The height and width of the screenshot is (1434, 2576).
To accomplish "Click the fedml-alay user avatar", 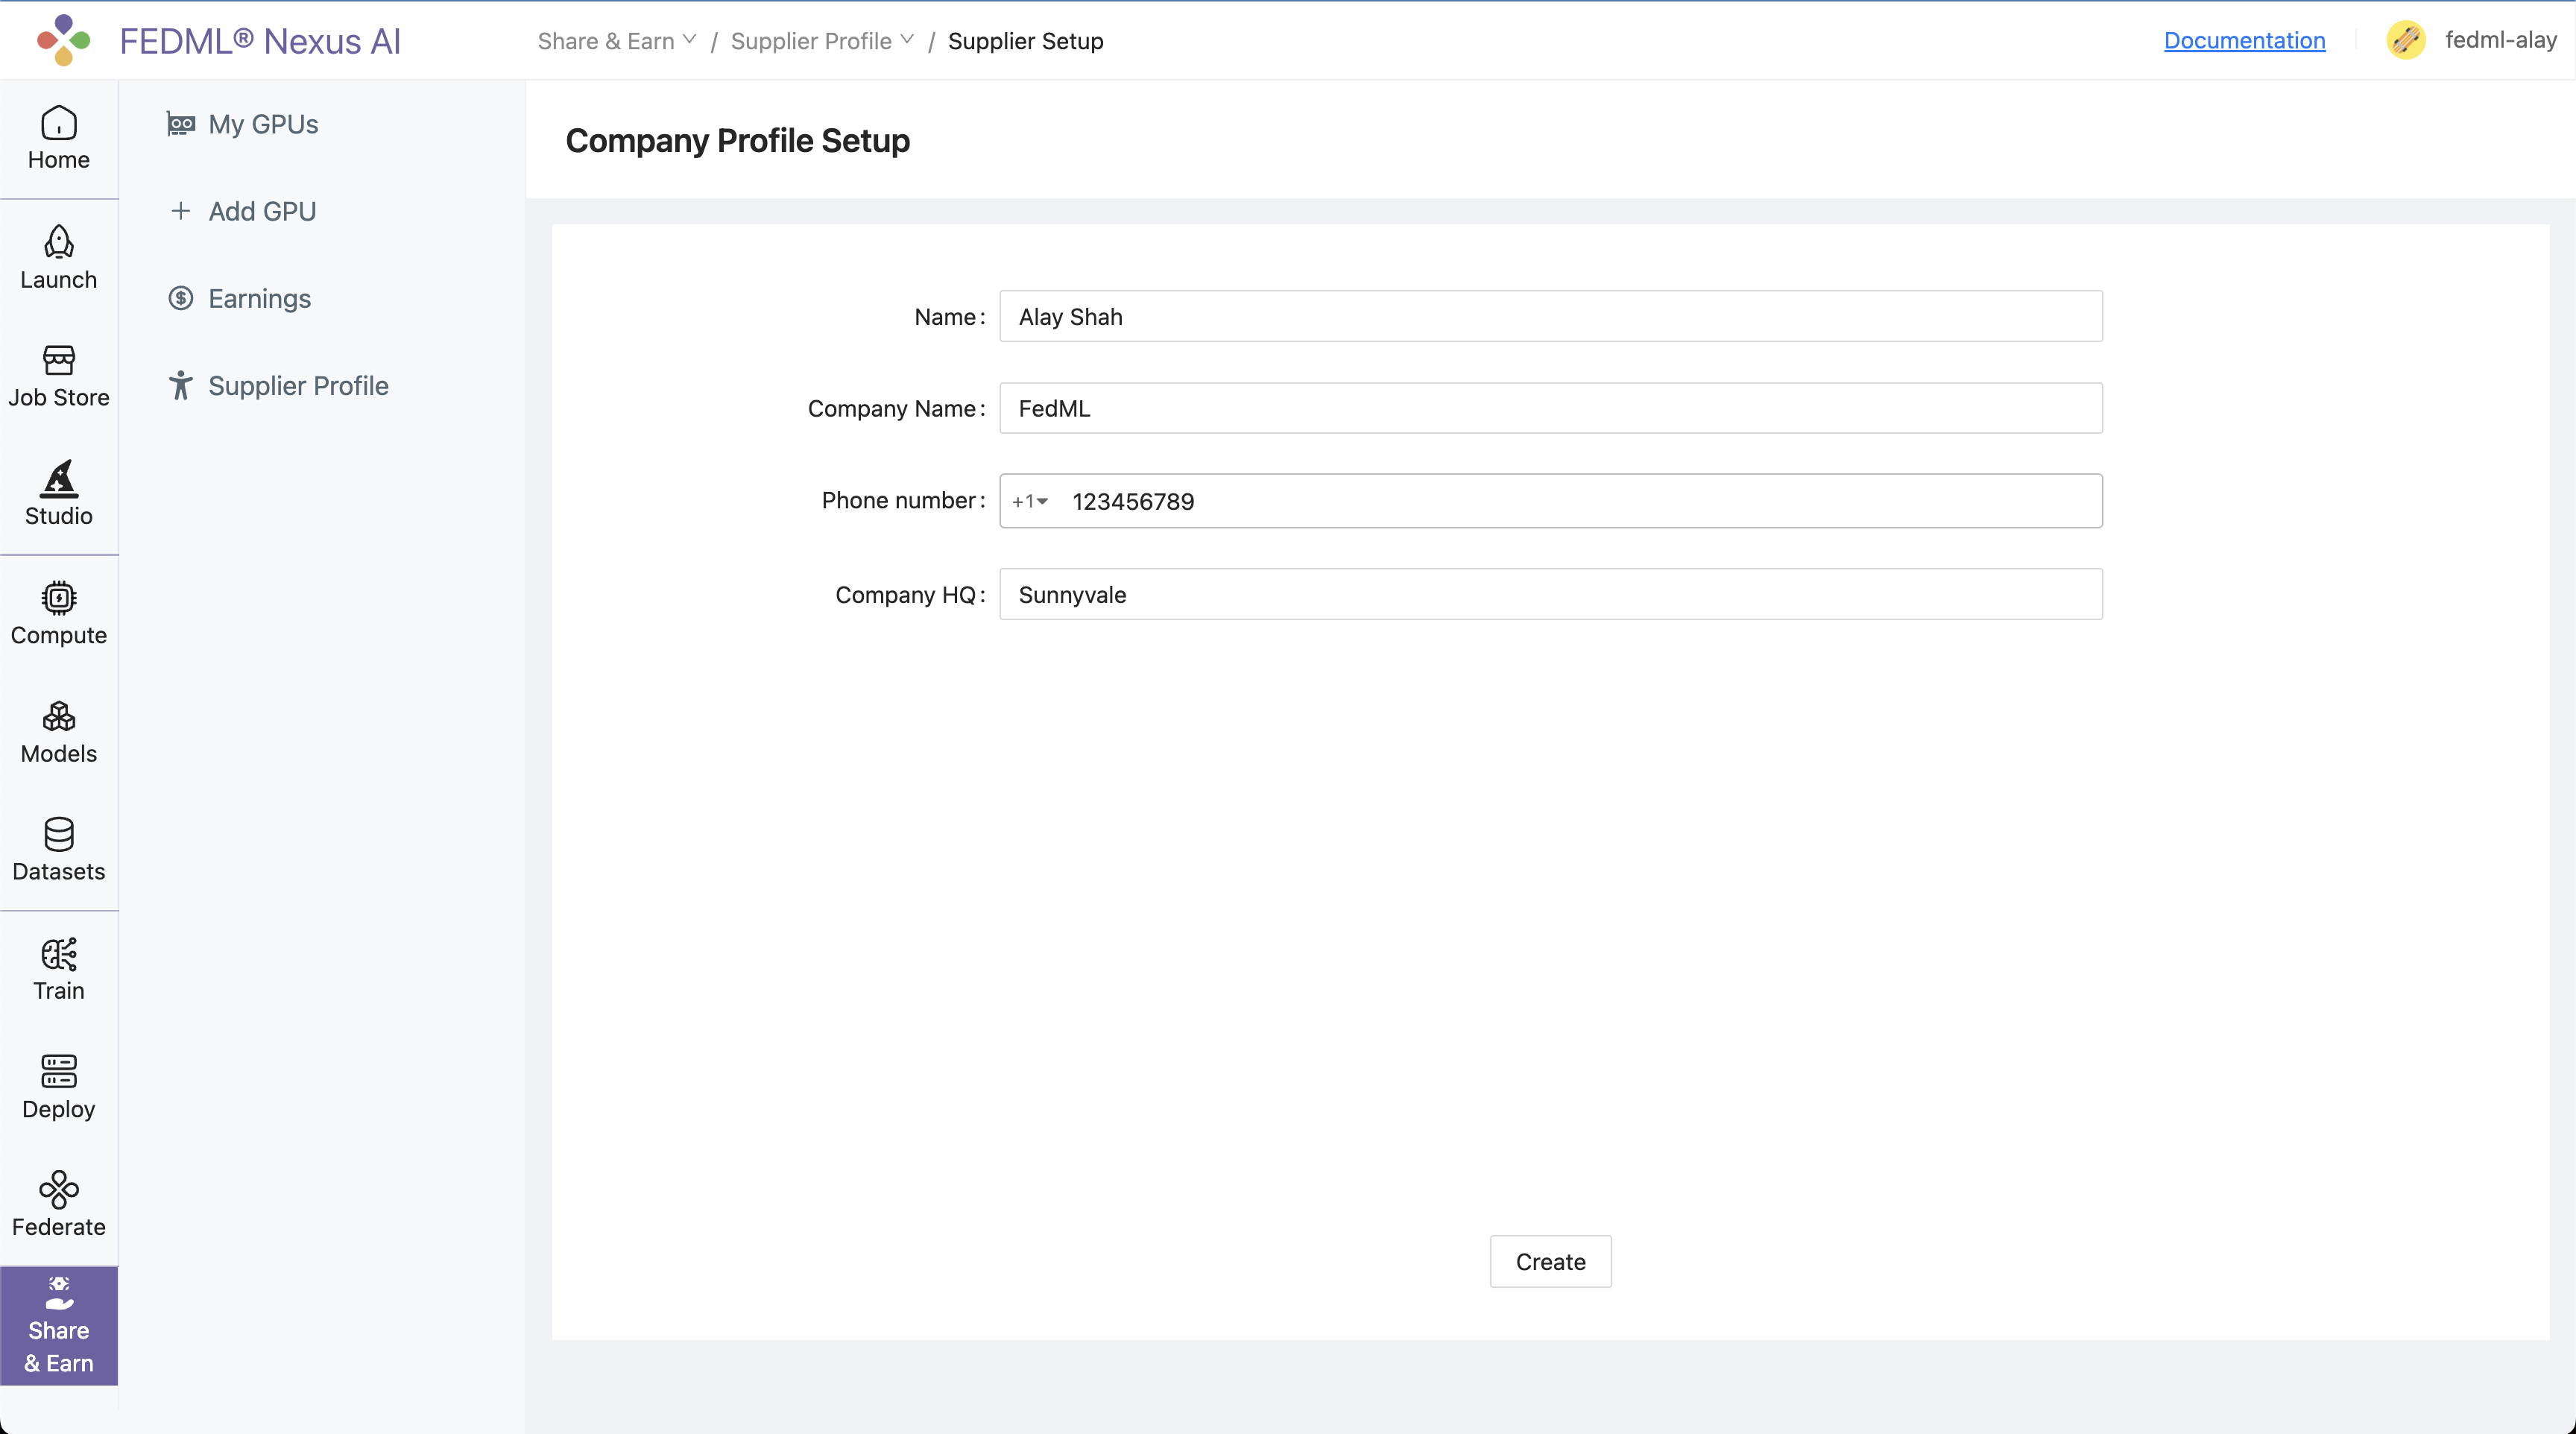I will tap(2405, 40).
